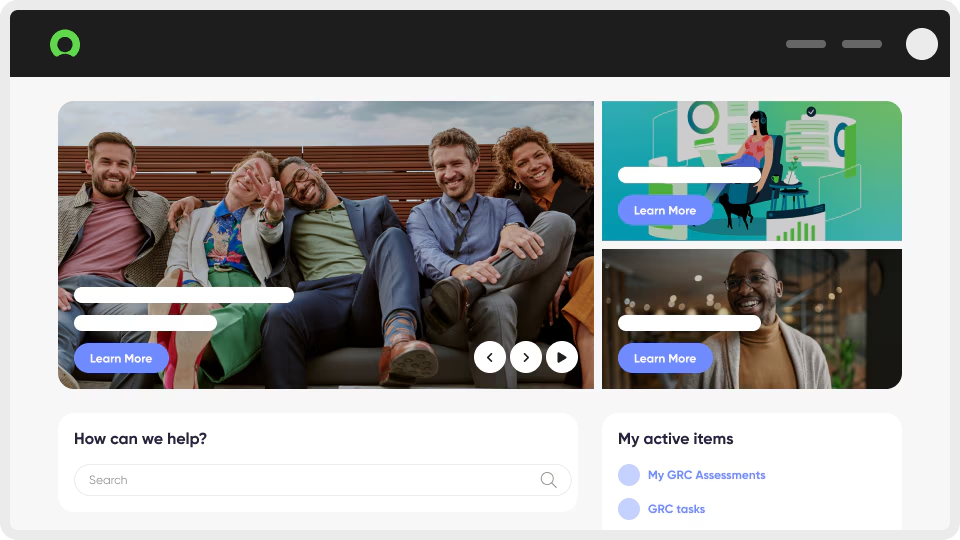Screen dimensions: 960x540
Task: Click the Search input field
Action: click(323, 480)
